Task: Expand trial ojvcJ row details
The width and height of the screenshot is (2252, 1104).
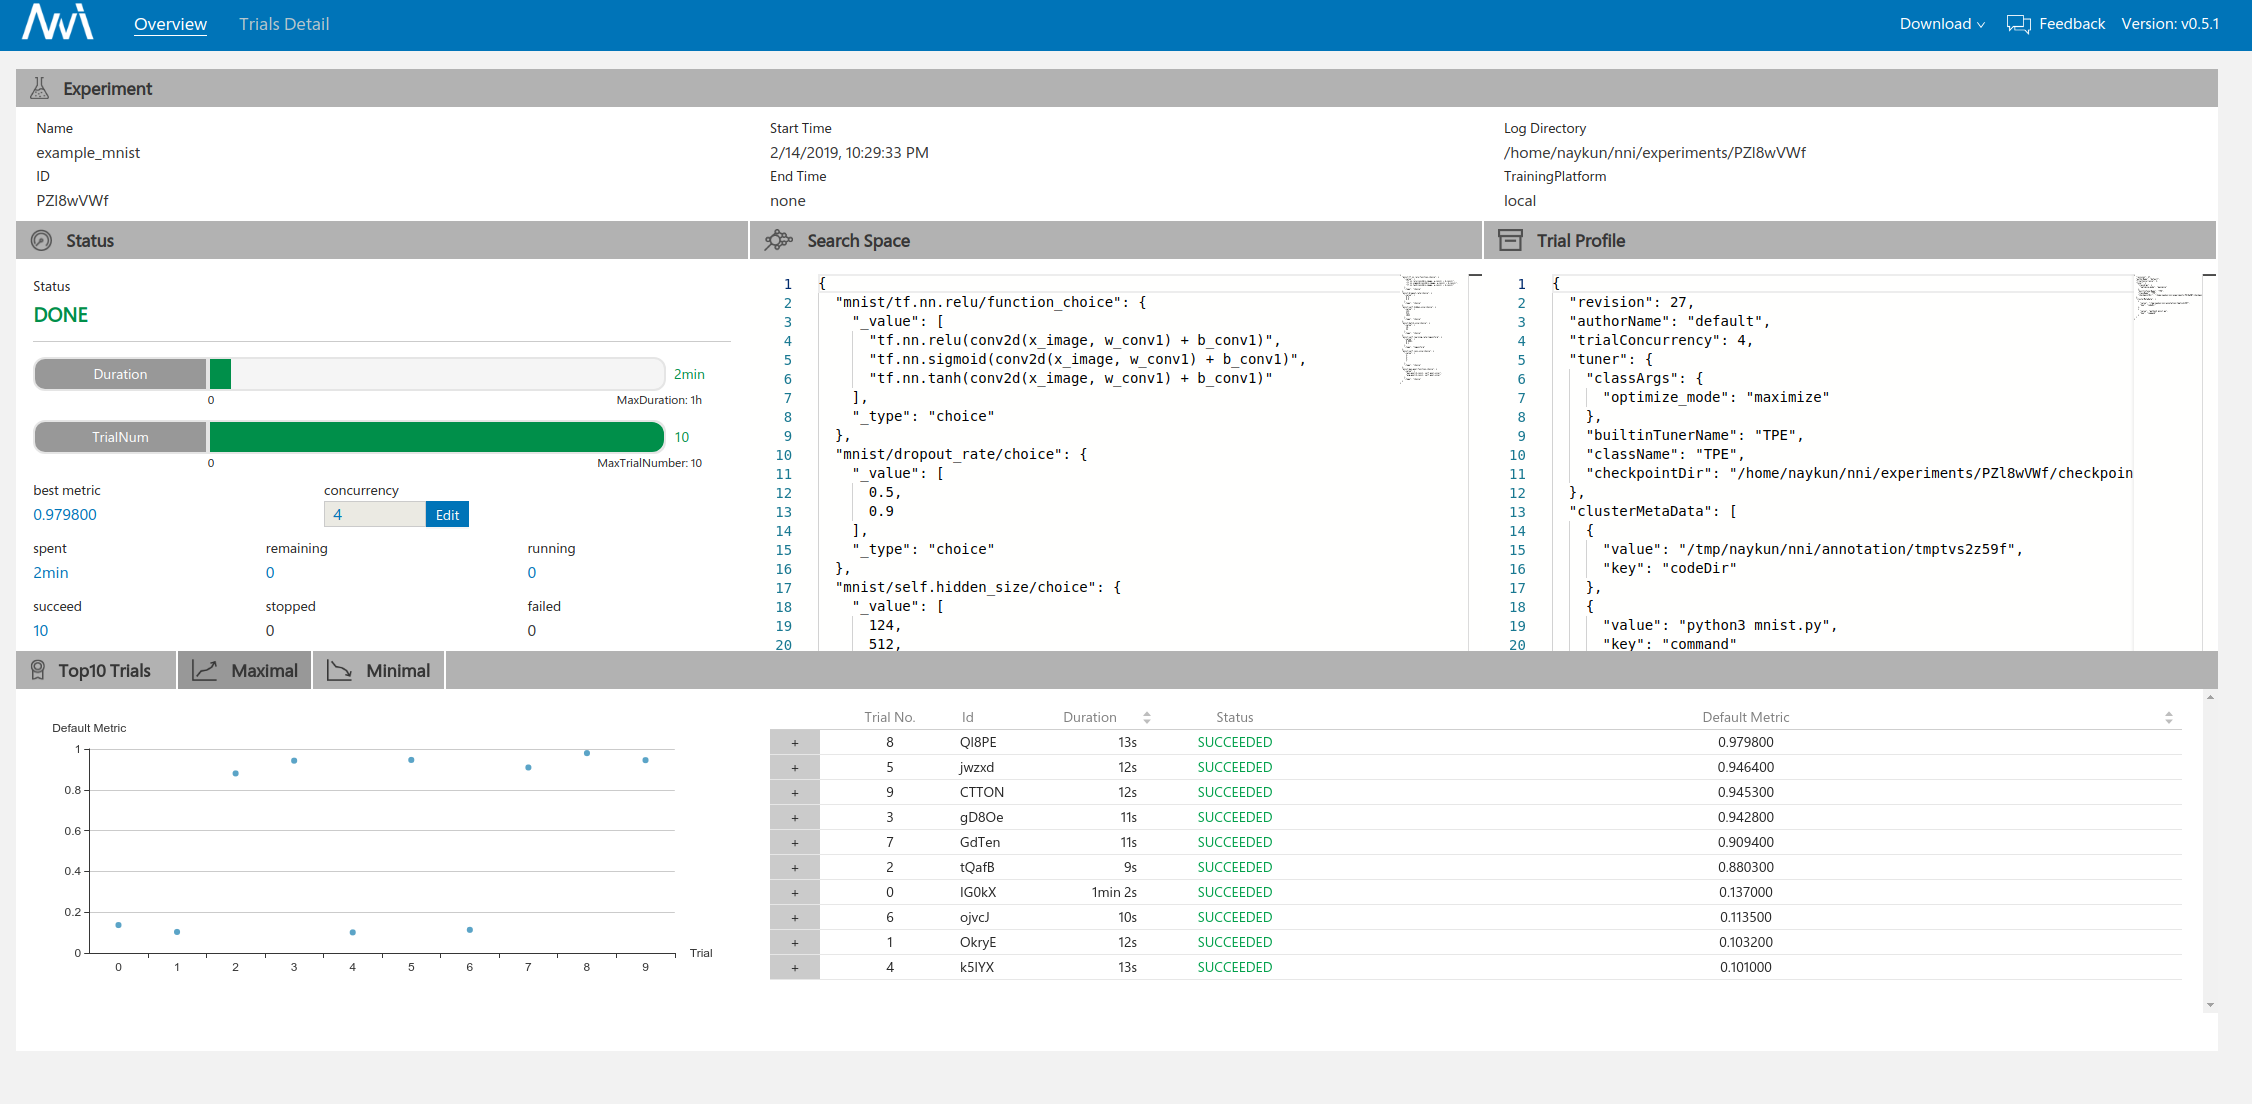Action: (795, 917)
